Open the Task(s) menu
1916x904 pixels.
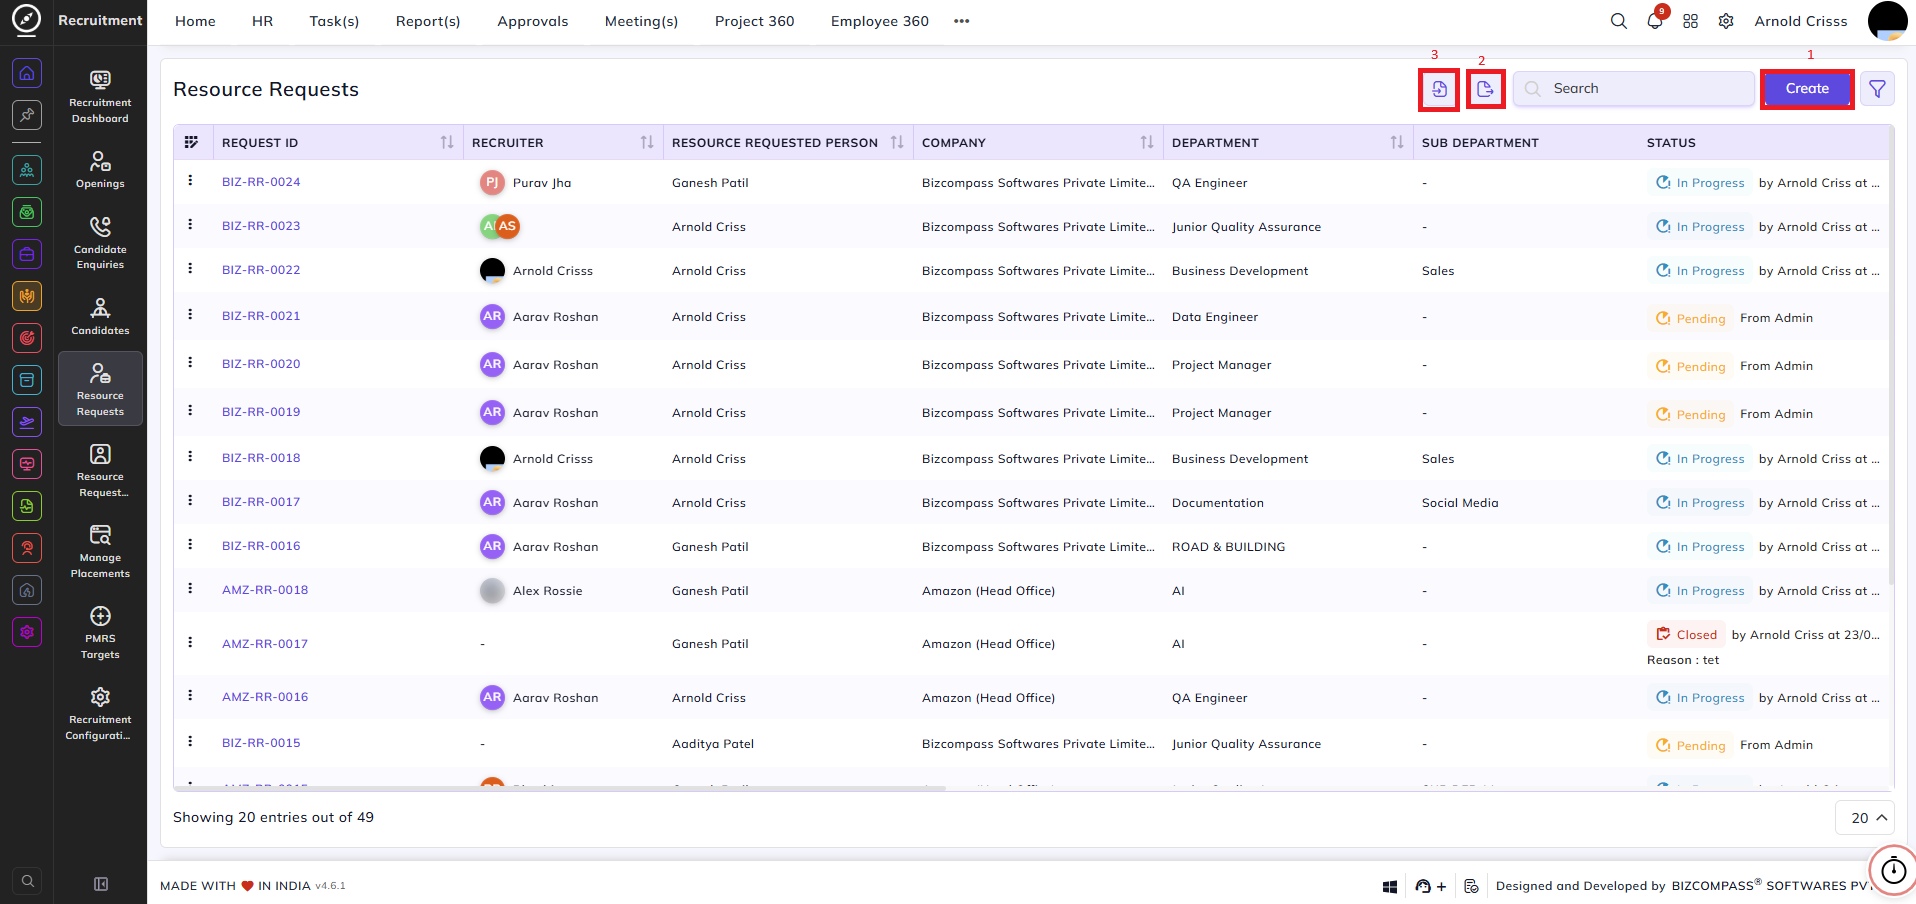334,21
